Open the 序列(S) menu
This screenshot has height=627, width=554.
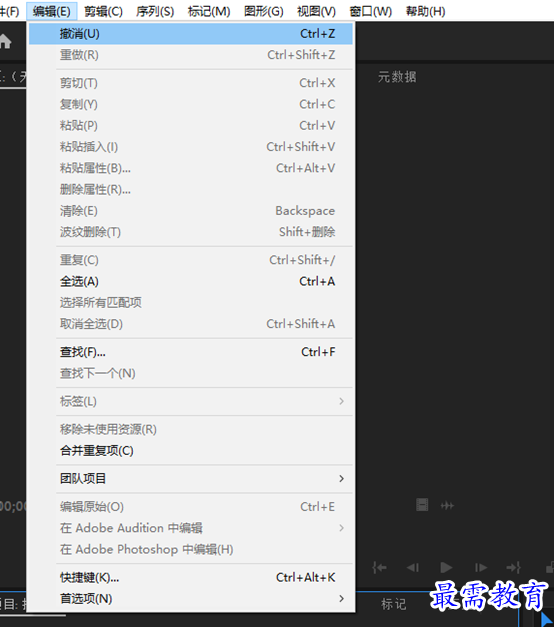[155, 11]
